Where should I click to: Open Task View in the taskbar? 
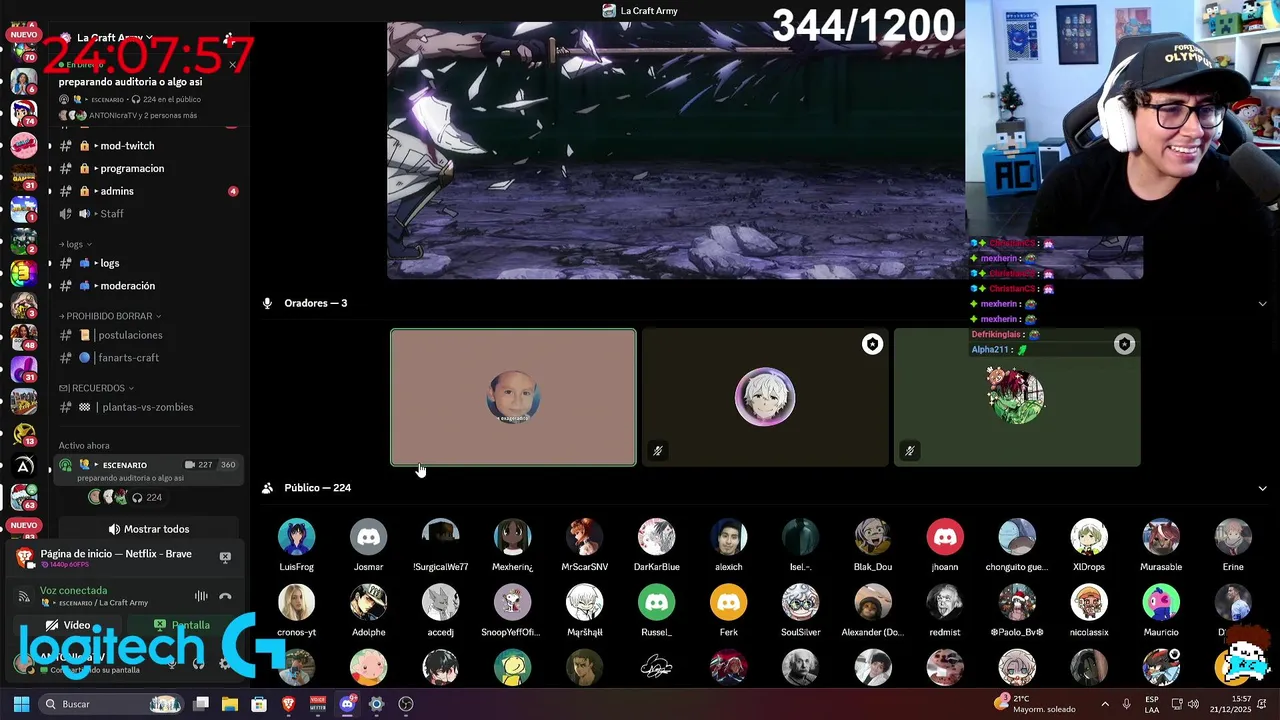201,704
